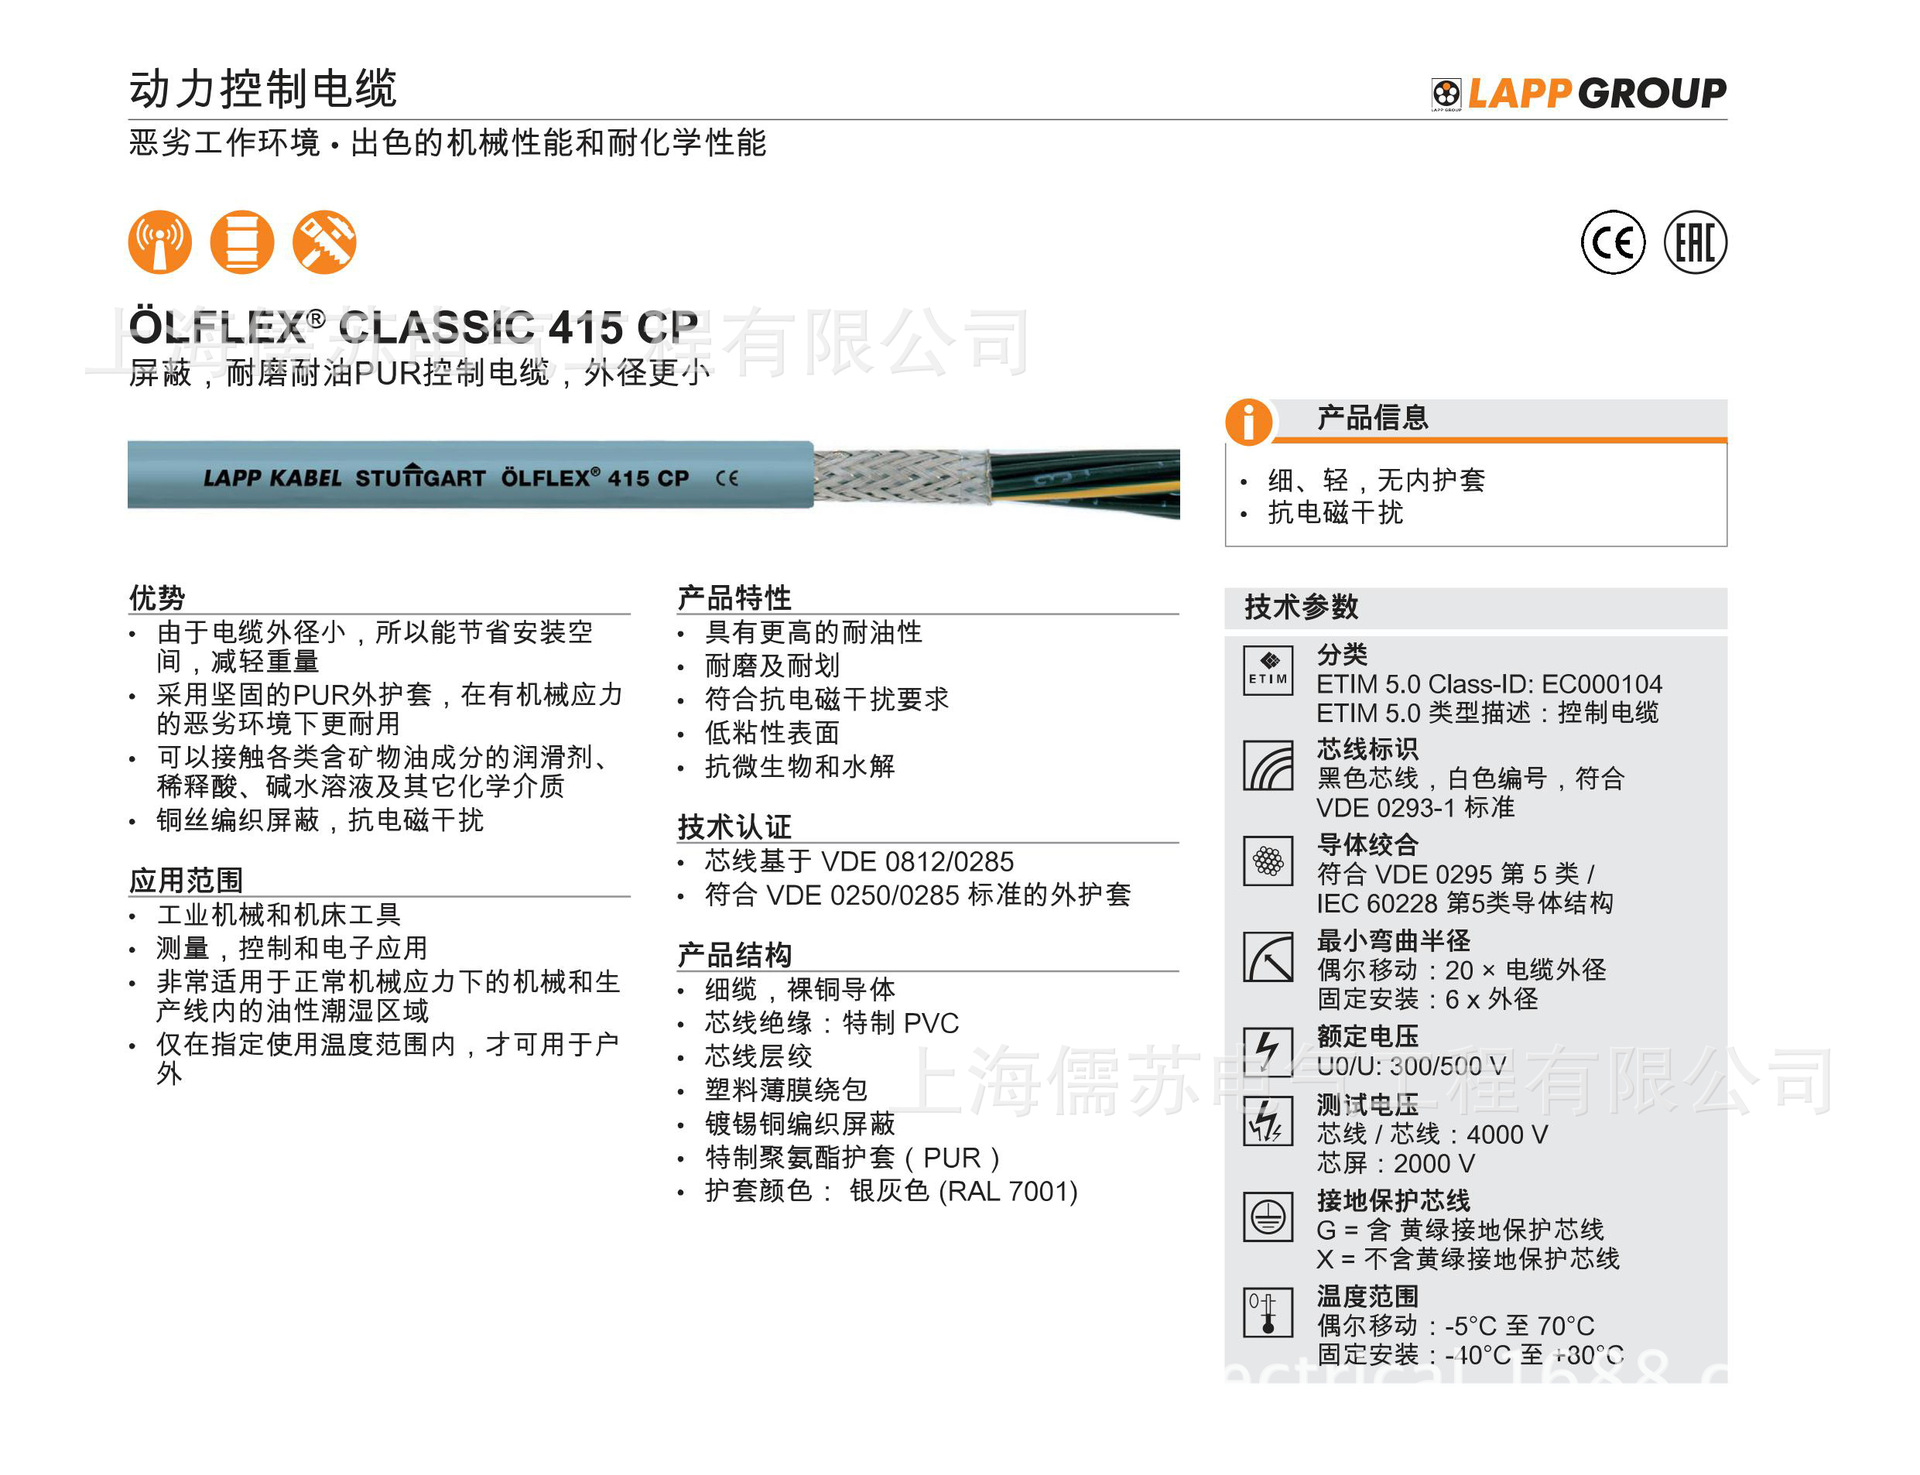Click the ETIM classification icon
Viewport: 1920px width, 1475px height.
tap(1268, 670)
